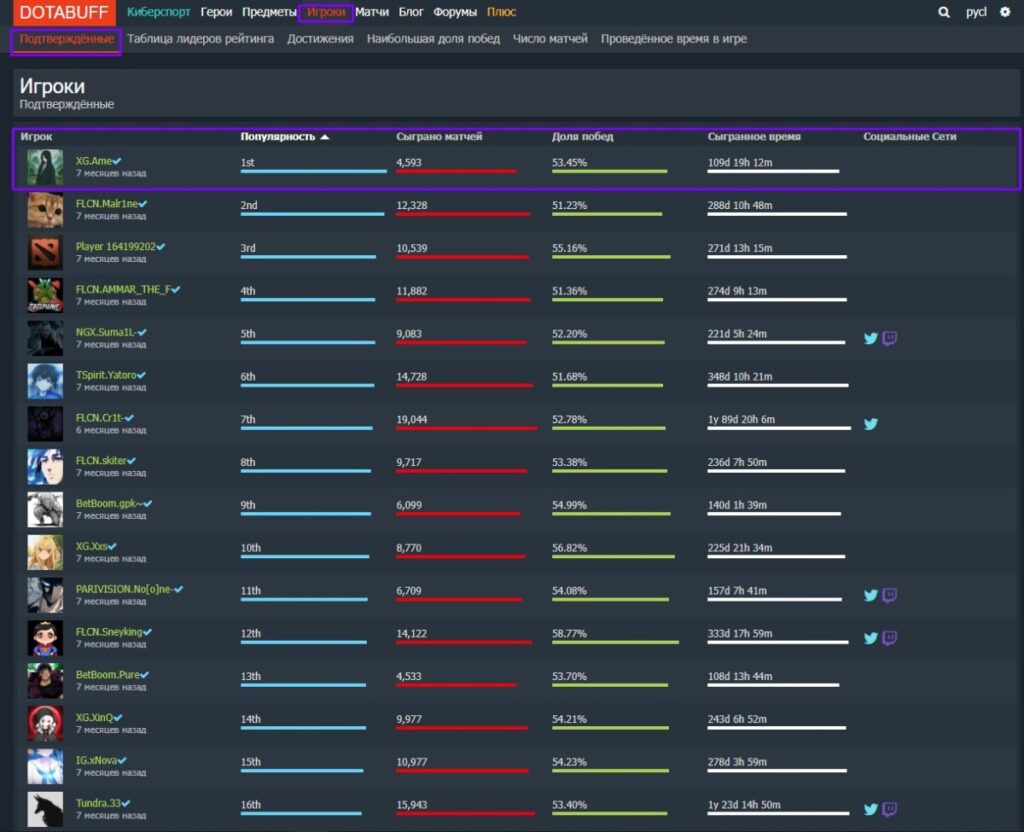
Task: Click Tundra.33's Twitter icon
Action: pos(871,808)
